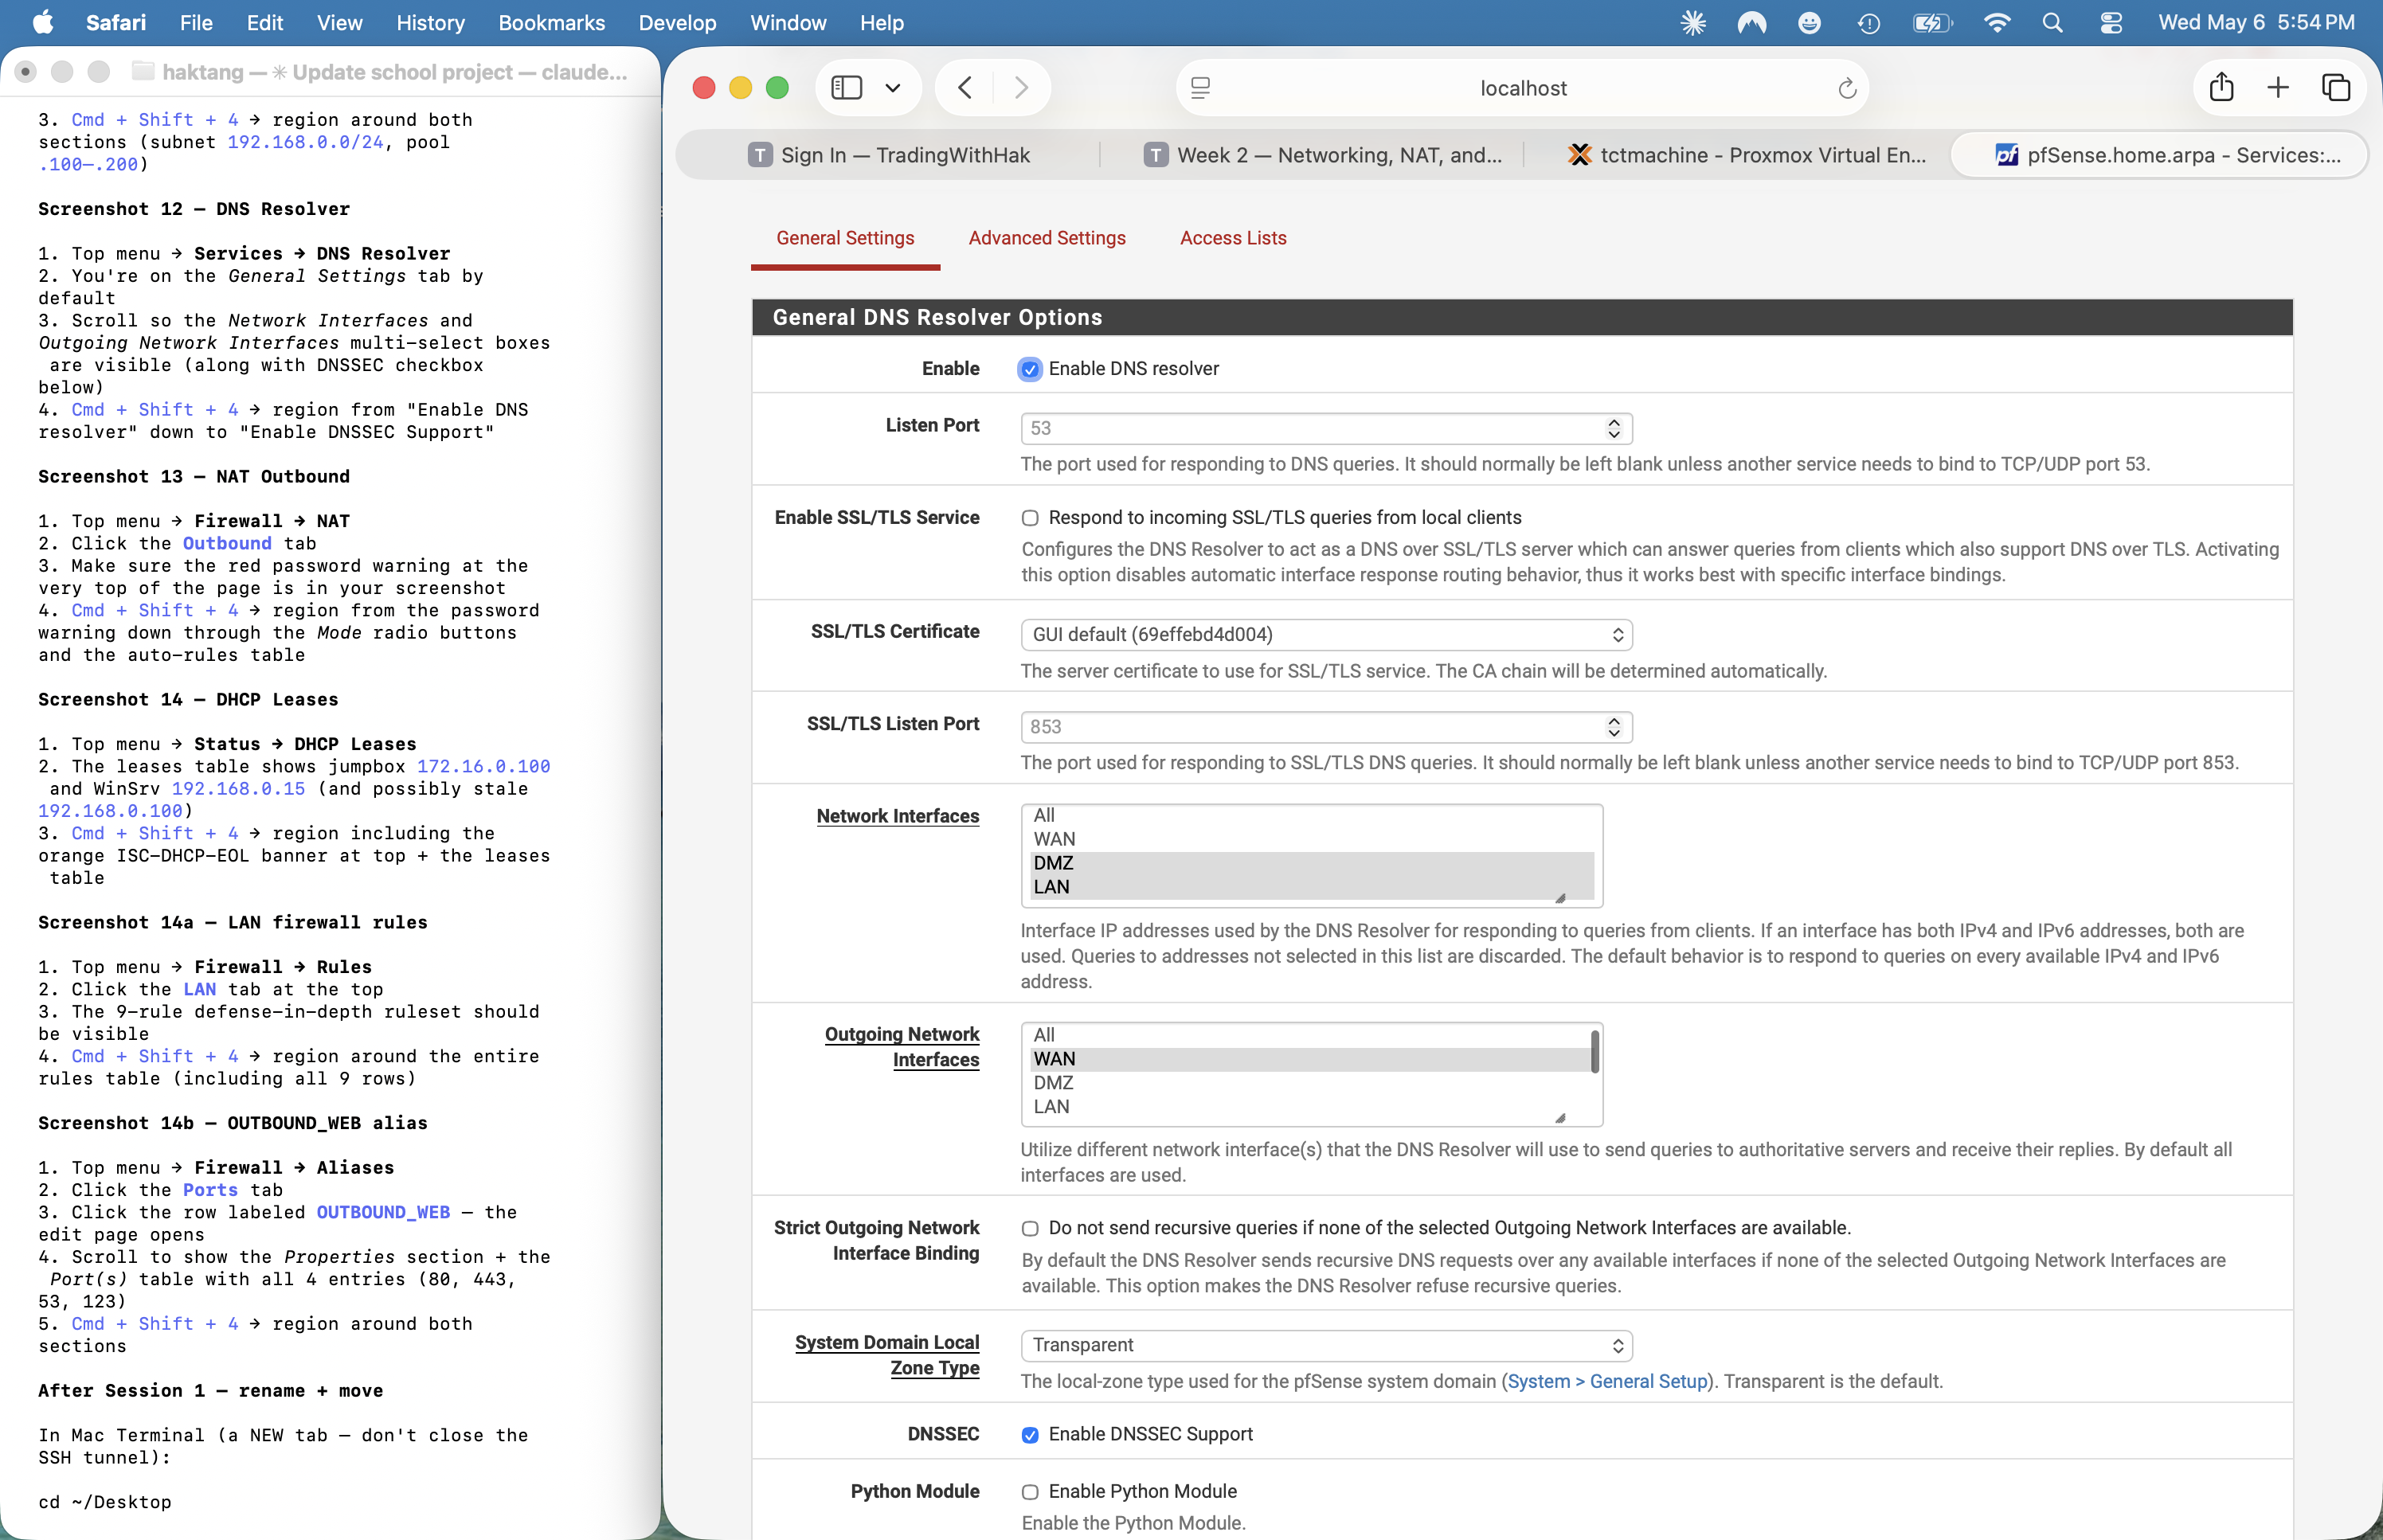Toggle Enable DNSSEC Support checkbox
The width and height of the screenshot is (2383, 1540).
tap(1029, 1435)
